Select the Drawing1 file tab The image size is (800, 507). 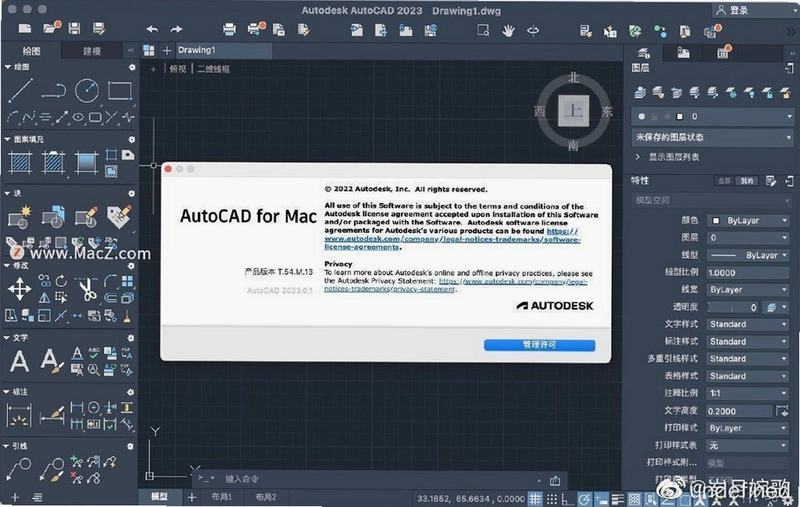pos(223,50)
